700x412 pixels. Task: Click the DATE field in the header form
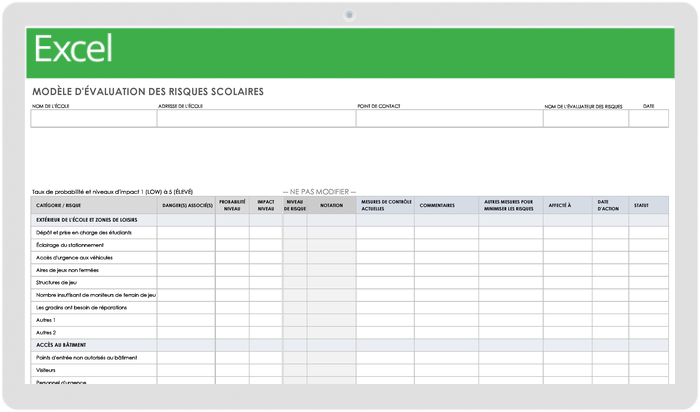[x=649, y=118]
